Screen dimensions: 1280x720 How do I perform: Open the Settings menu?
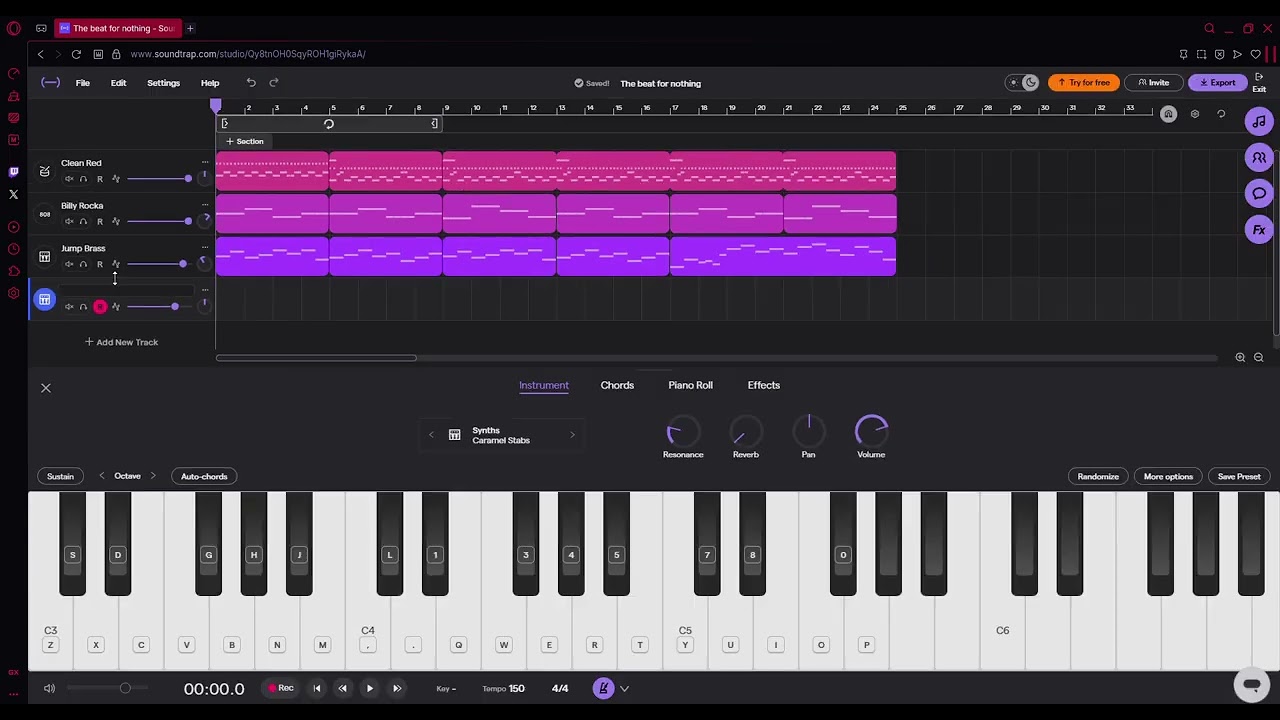163,83
